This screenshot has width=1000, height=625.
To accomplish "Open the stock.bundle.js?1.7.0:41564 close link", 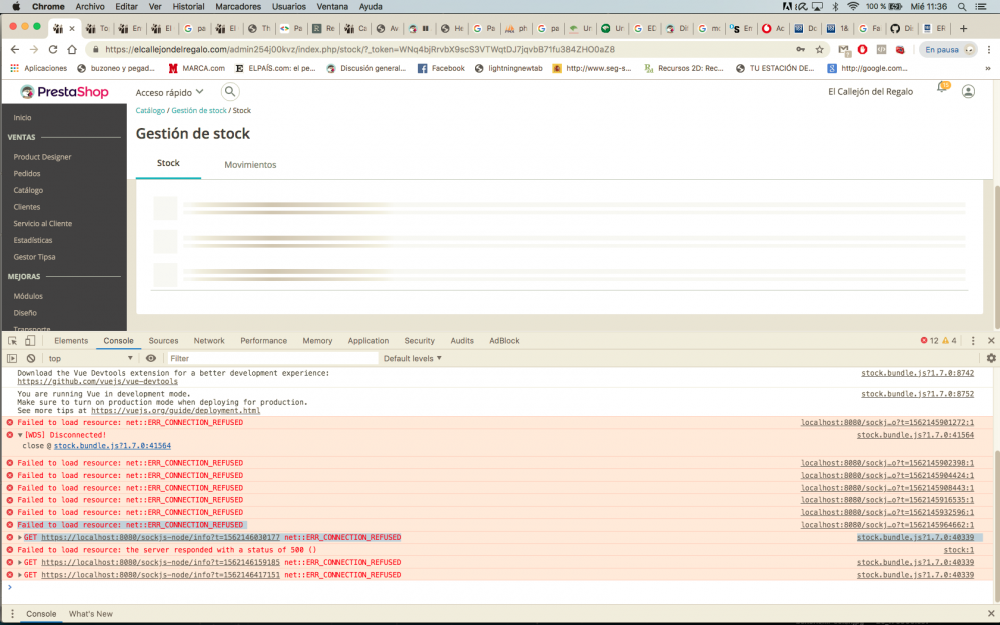I will (112, 446).
